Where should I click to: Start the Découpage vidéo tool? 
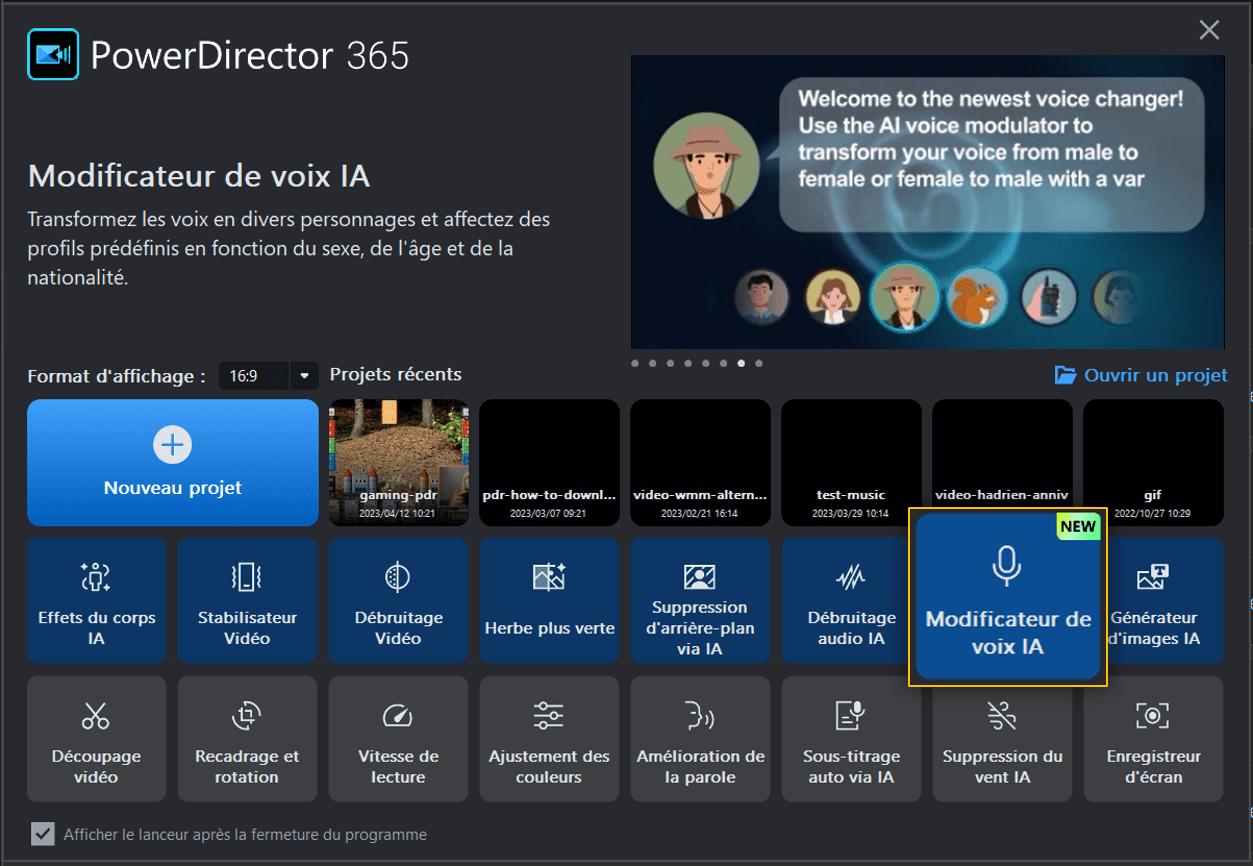pyautogui.click(x=97, y=739)
